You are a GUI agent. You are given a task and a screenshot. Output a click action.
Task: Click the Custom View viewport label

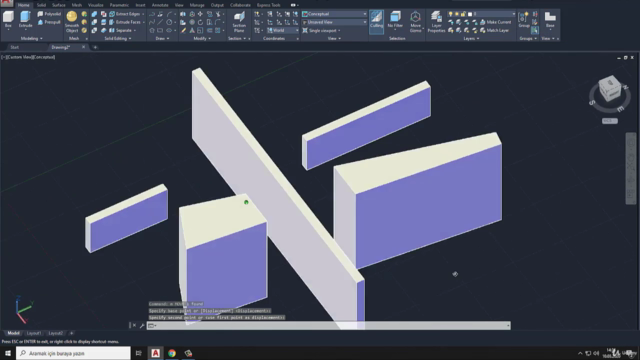[x=21, y=57]
